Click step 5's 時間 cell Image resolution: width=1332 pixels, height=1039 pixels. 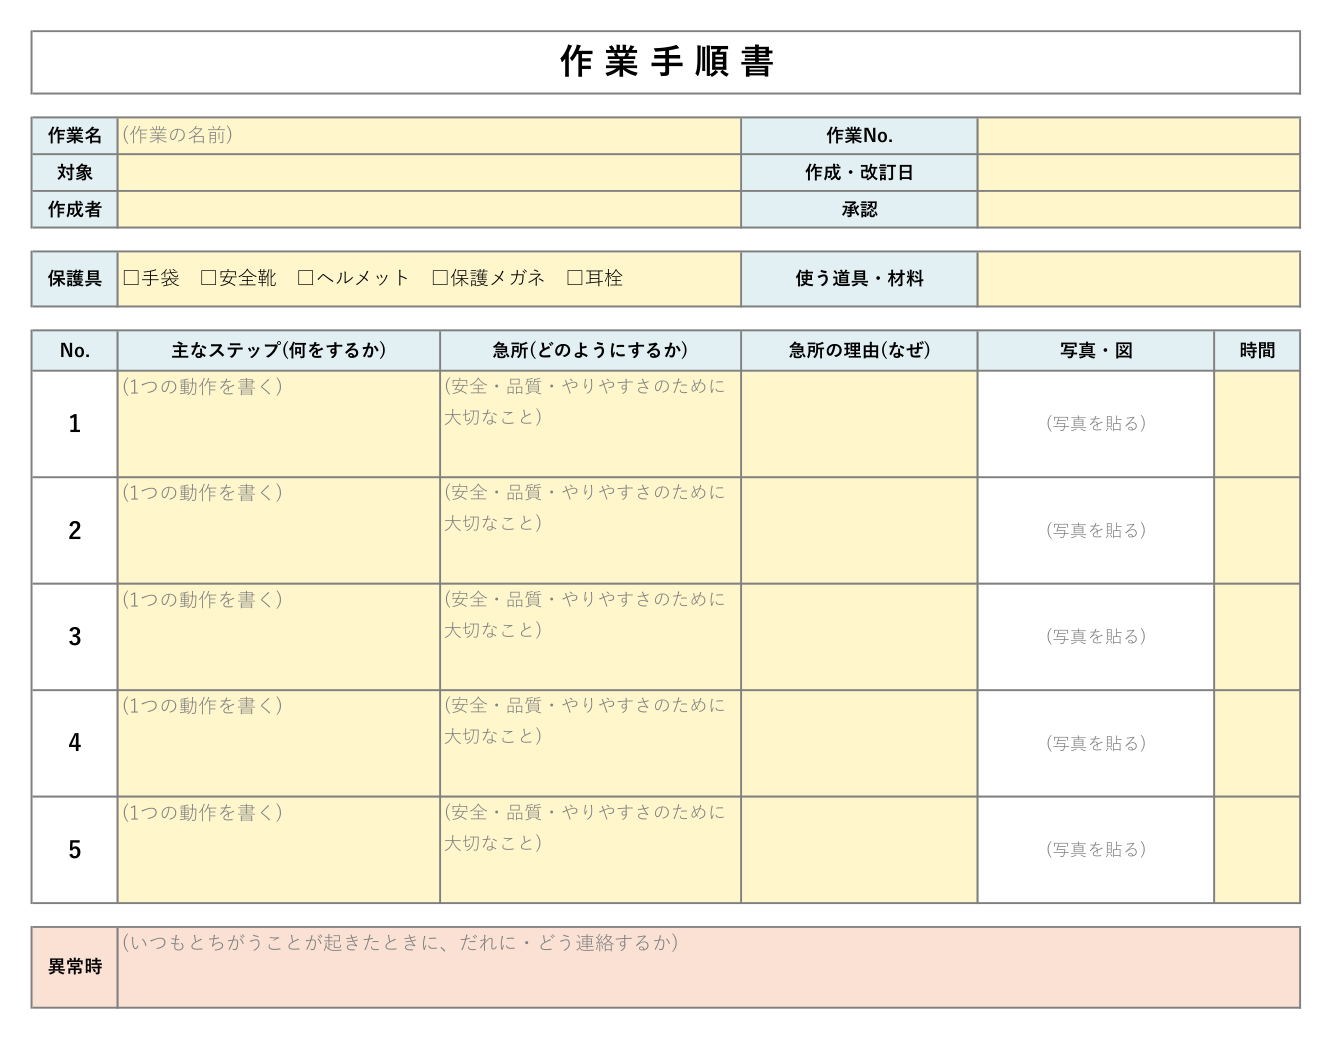coord(1257,850)
